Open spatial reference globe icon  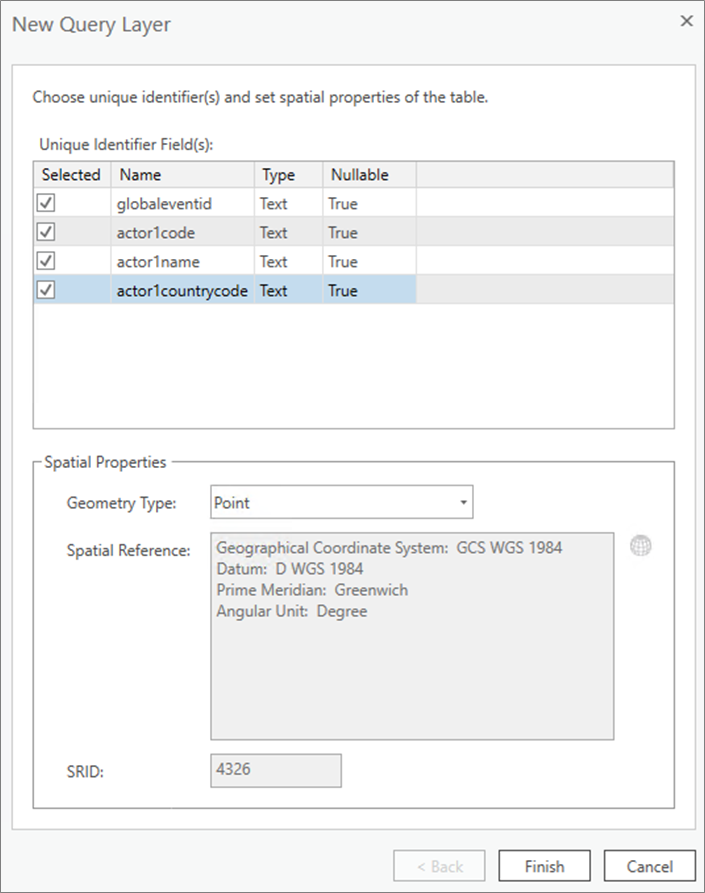(x=641, y=546)
